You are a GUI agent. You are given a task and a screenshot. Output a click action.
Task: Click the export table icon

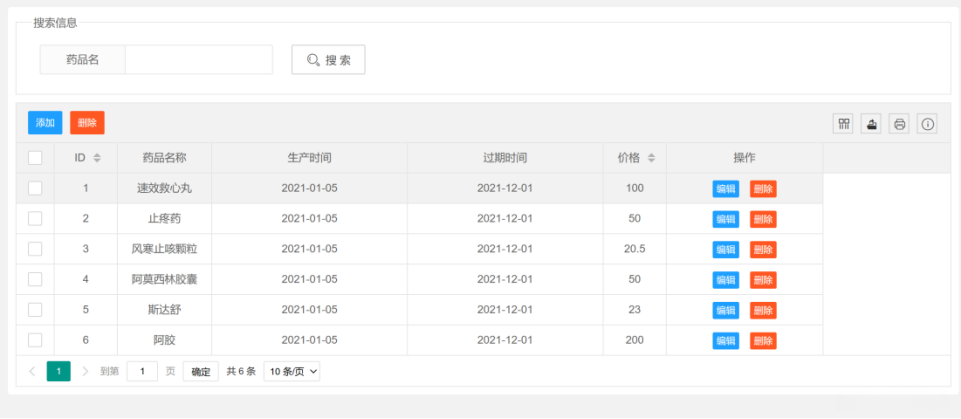pos(872,124)
